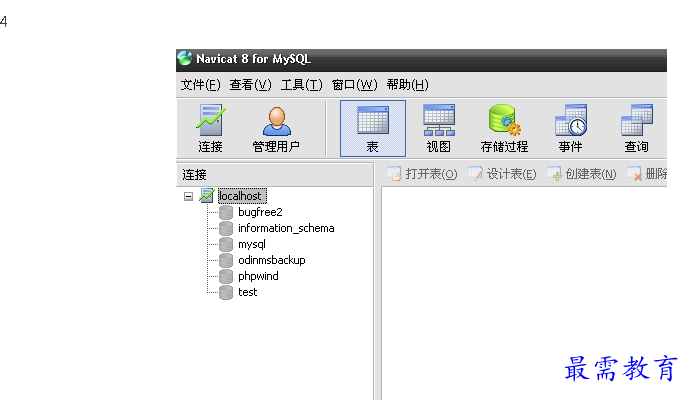Click the odinmsbackup database cylinder icon
The image size is (686, 400).
[x=226, y=260]
